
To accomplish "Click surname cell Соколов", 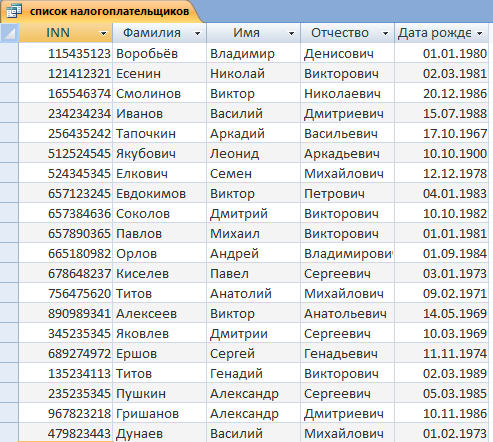I will (160, 213).
